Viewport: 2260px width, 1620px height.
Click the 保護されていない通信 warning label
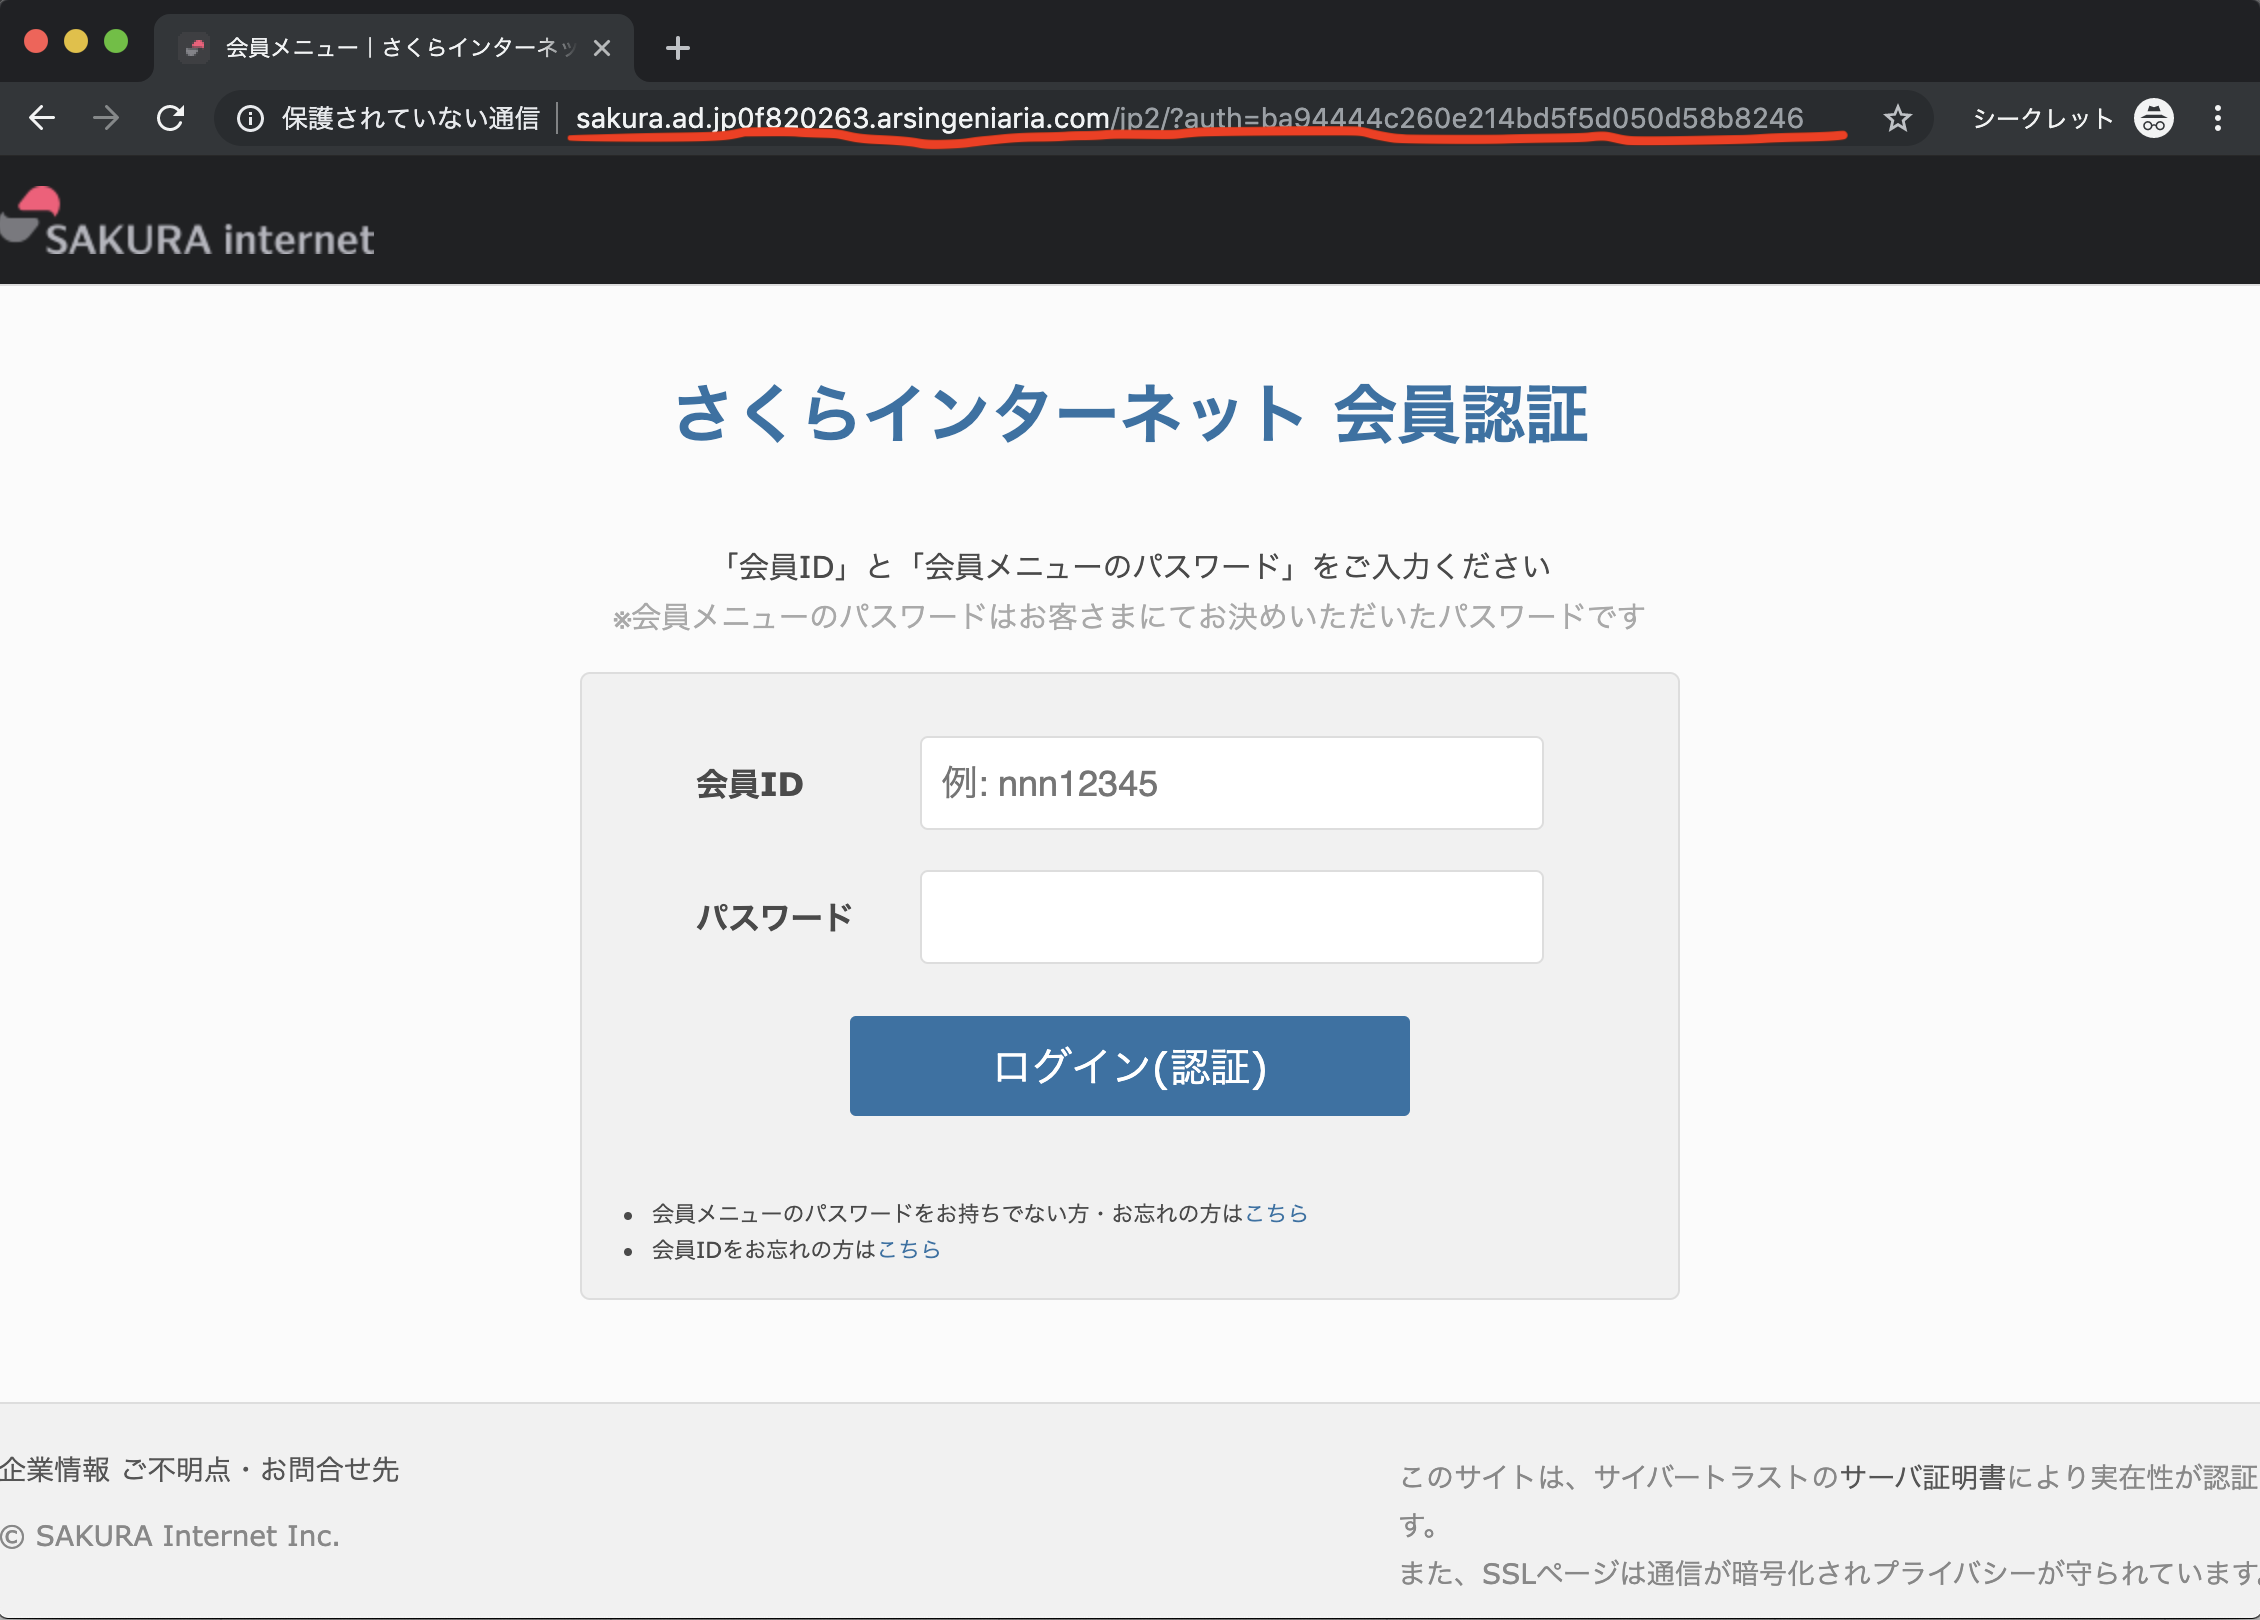click(411, 119)
